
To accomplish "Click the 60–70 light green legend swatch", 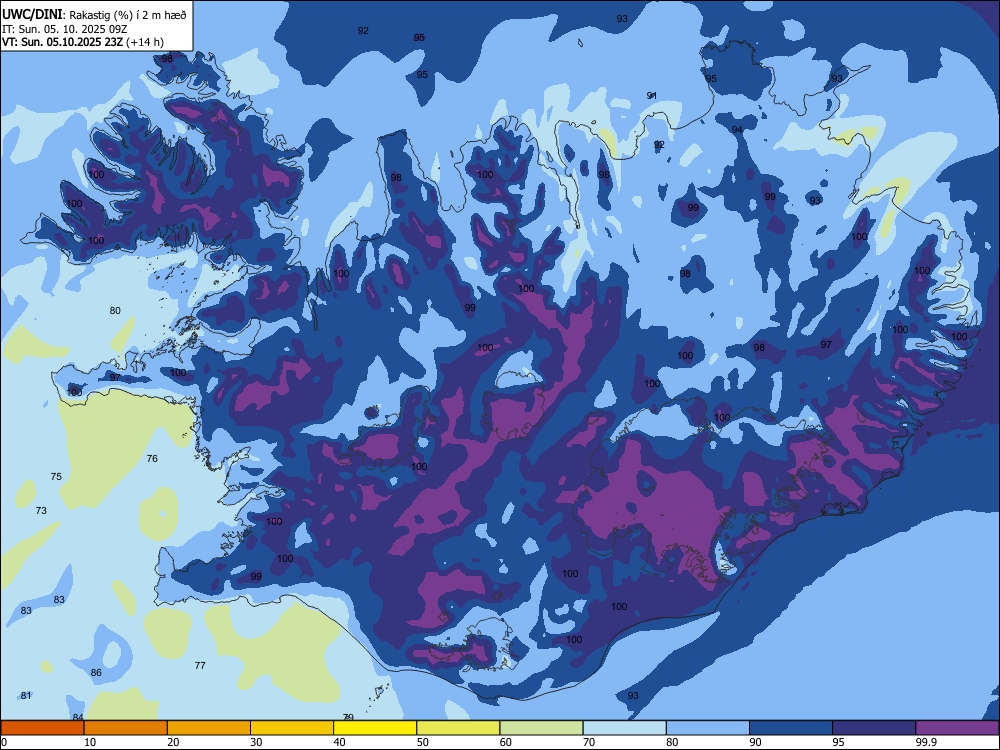I will pos(541,728).
